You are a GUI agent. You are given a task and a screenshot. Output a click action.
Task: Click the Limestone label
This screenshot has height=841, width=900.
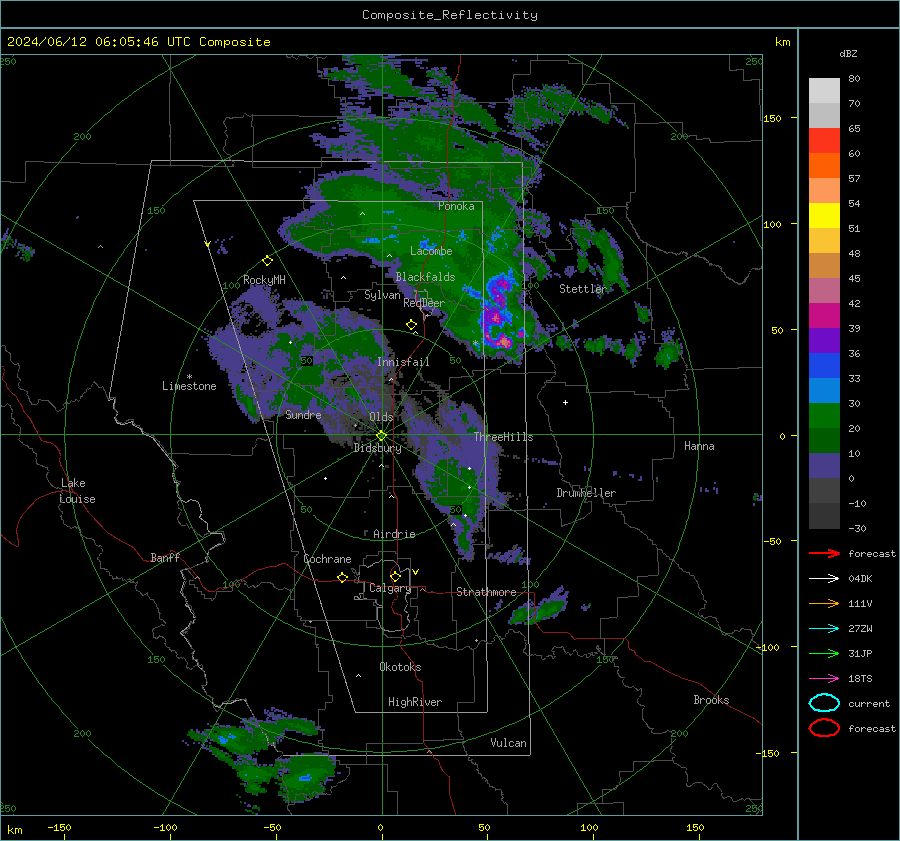point(189,386)
